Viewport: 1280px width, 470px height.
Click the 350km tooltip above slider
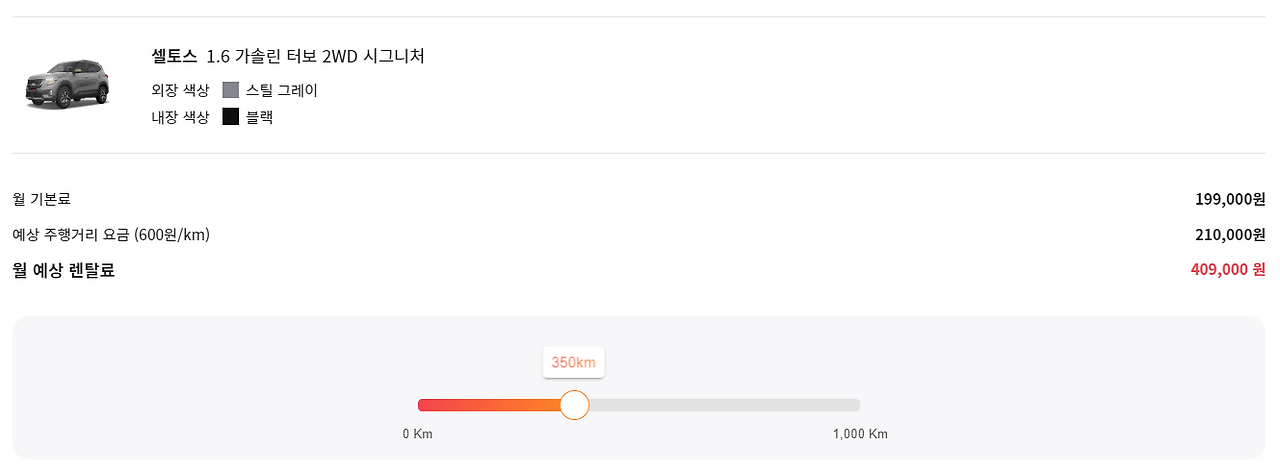pyautogui.click(x=574, y=362)
